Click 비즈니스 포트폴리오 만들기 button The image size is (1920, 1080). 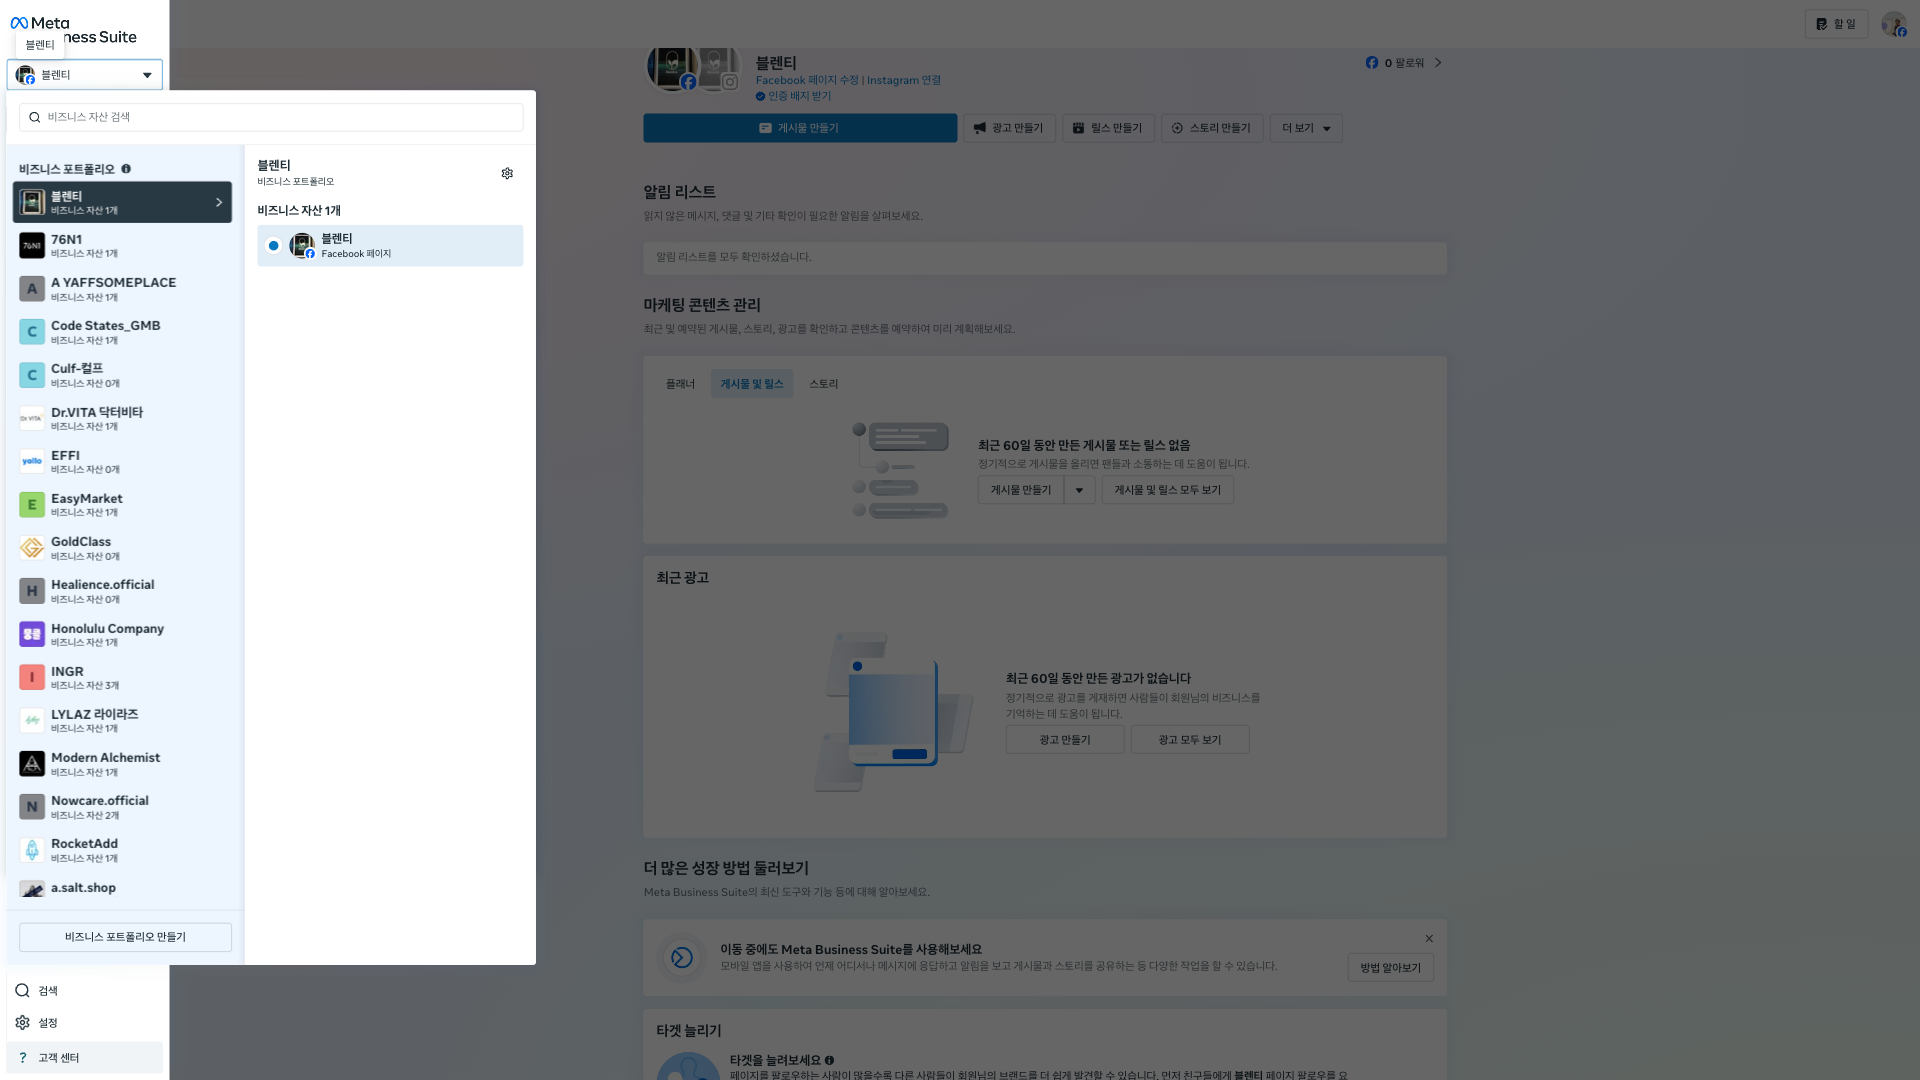point(125,937)
